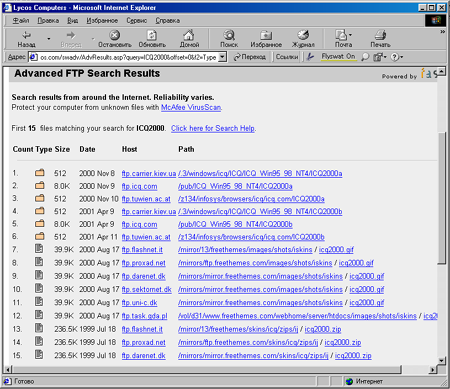
Task: Click the vertical scrollbar up arrow
Action: 442,71
